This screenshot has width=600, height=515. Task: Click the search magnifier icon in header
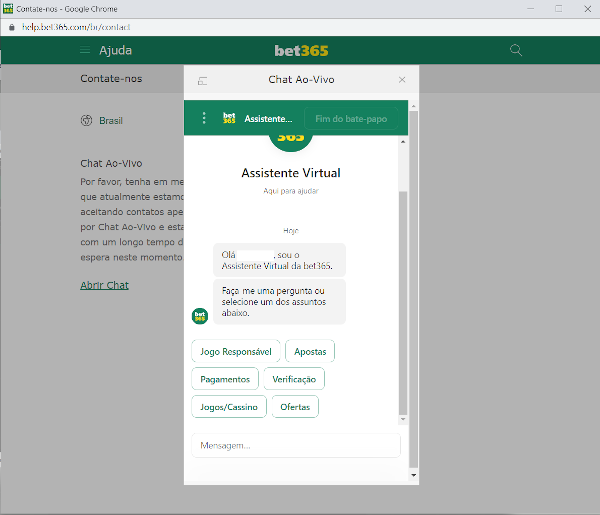pyautogui.click(x=516, y=50)
